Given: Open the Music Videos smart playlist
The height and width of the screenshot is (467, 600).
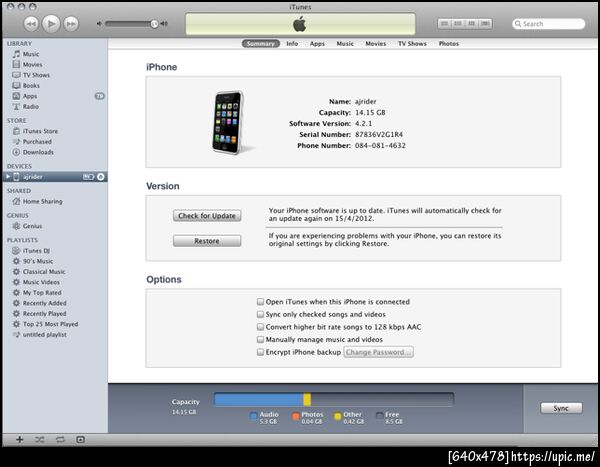Looking at the screenshot, I should 36,282.
